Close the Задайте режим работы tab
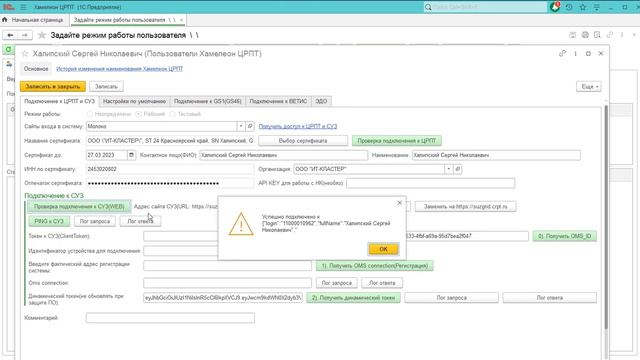640x360 pixels. click(181, 20)
